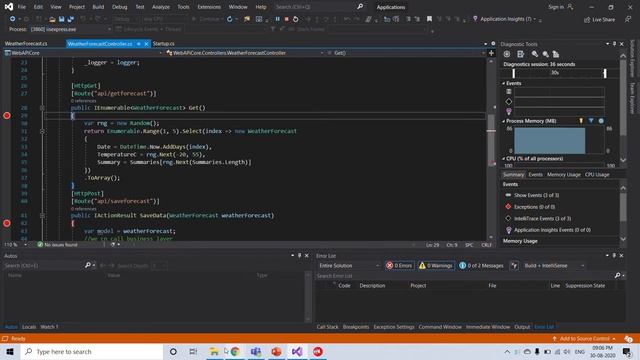Open the Extensions menu
The width and height of the screenshot is (640, 360).
coord(209,7)
